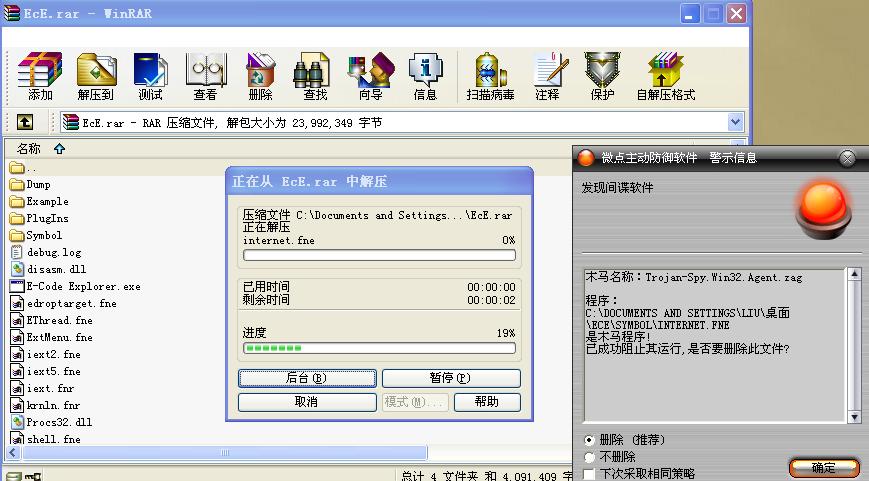The height and width of the screenshot is (481, 869).
Task: Click the 扫描病毒 (Scan virus) toolbar icon
Action: coord(490,76)
